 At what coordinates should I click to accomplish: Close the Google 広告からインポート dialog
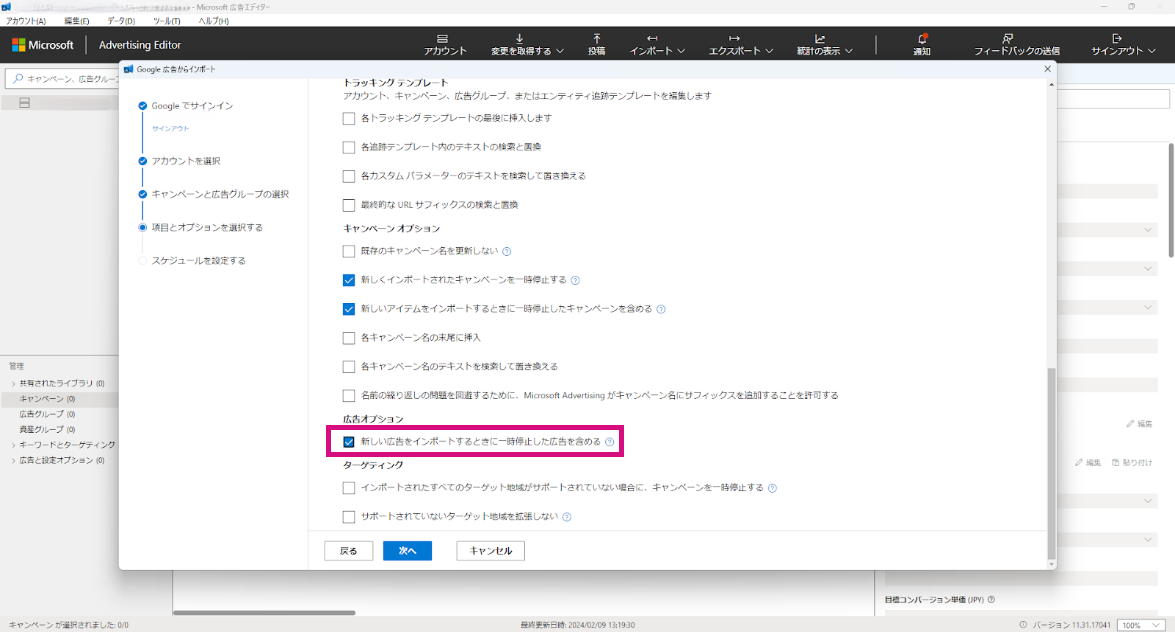tap(1048, 69)
